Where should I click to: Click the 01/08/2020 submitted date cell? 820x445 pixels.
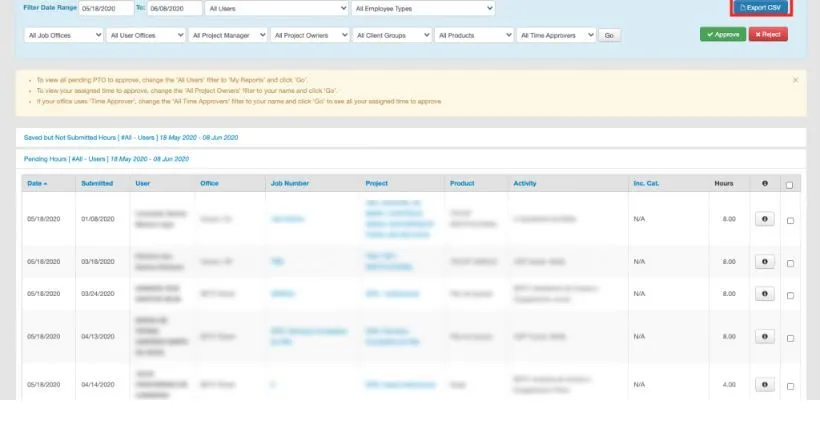(98, 219)
